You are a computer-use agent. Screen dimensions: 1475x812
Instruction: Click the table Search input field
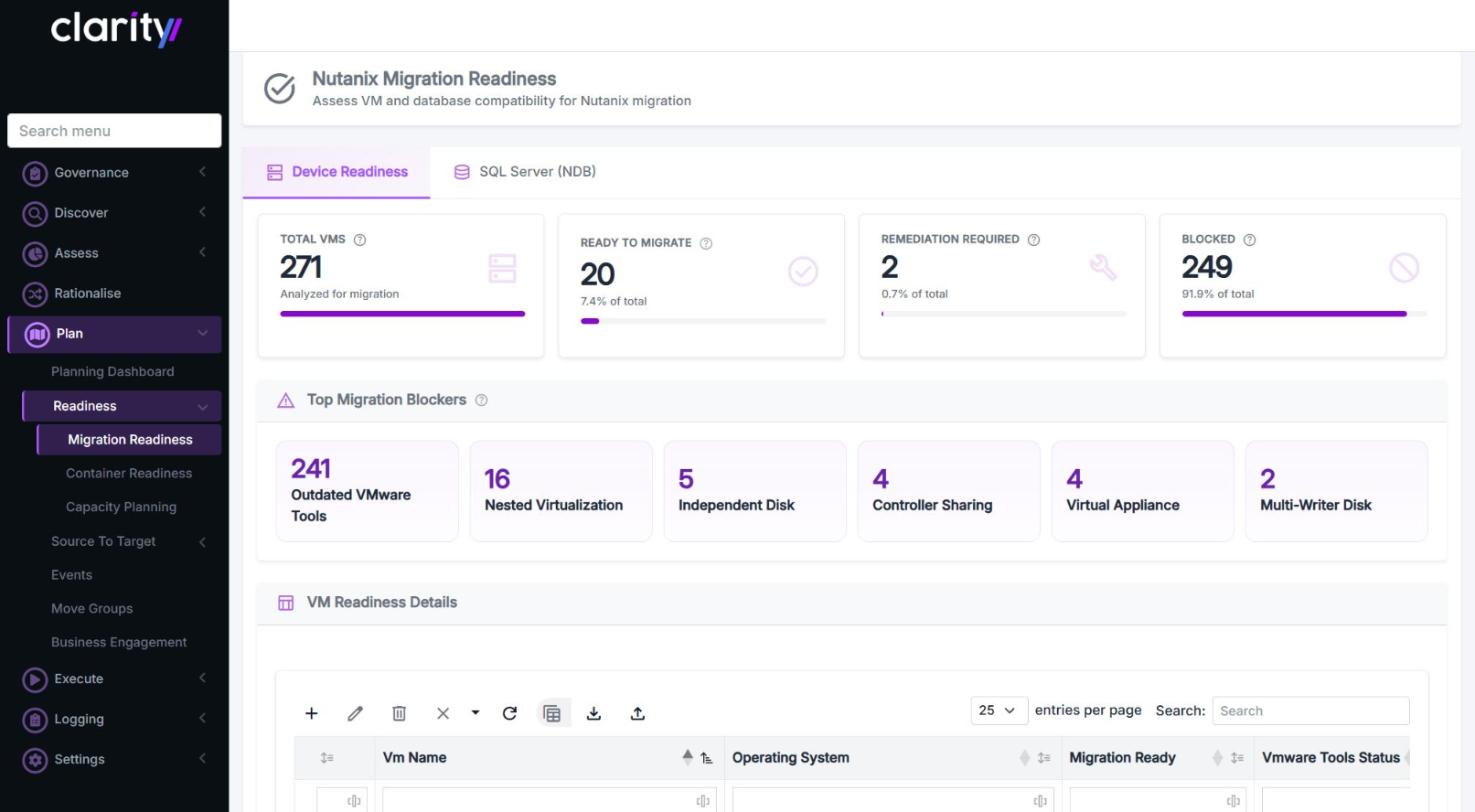[1310, 711]
